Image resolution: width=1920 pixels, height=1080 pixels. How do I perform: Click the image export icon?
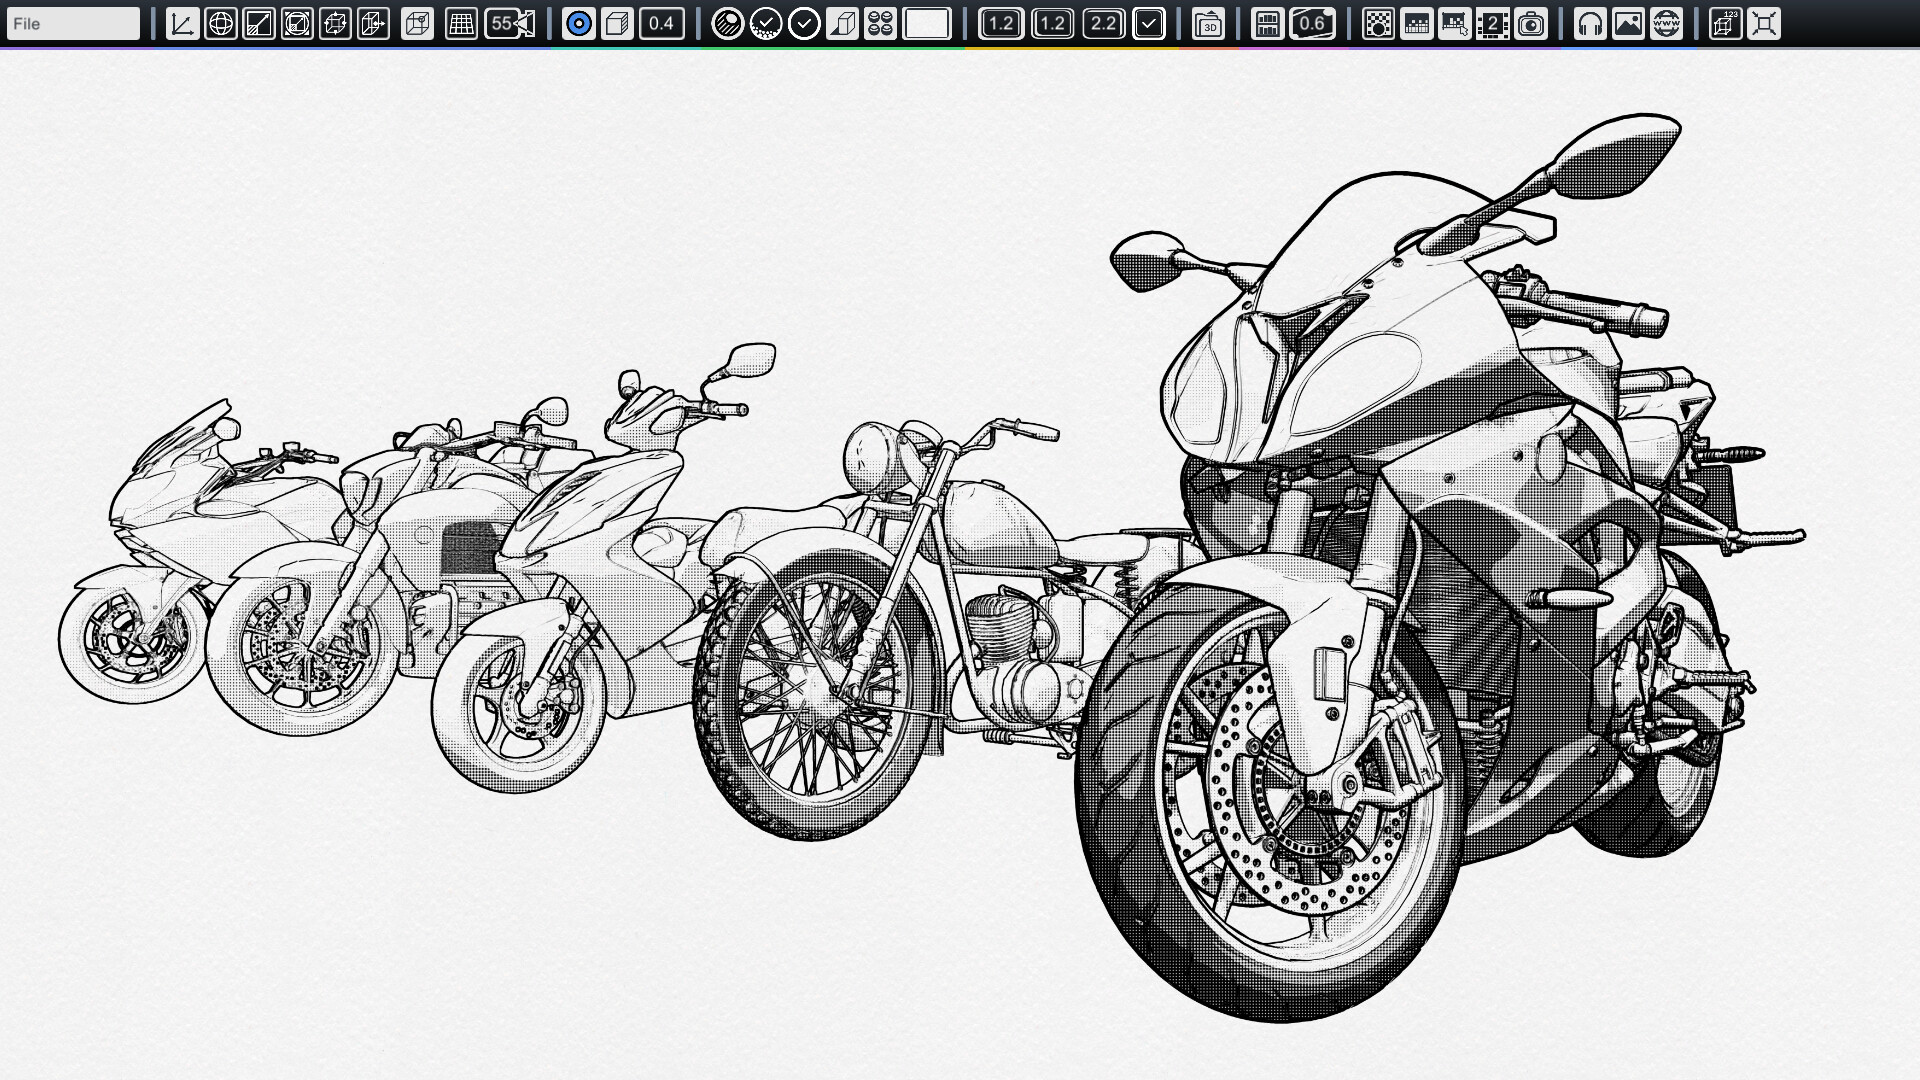[1628, 24]
